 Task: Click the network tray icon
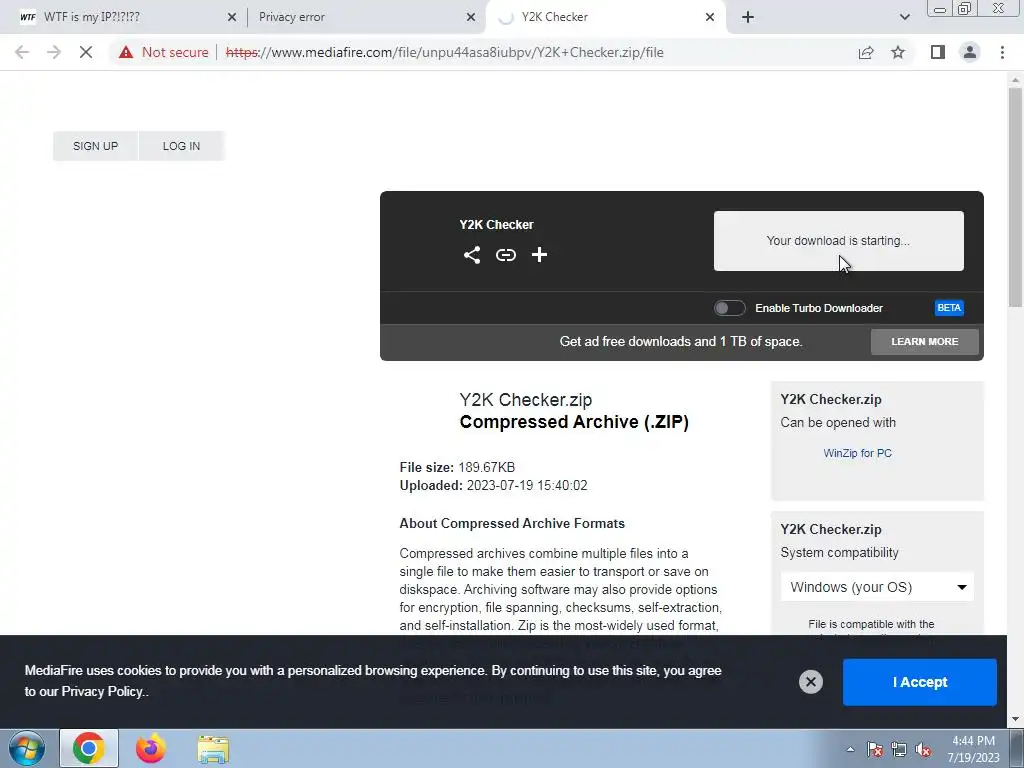point(899,749)
